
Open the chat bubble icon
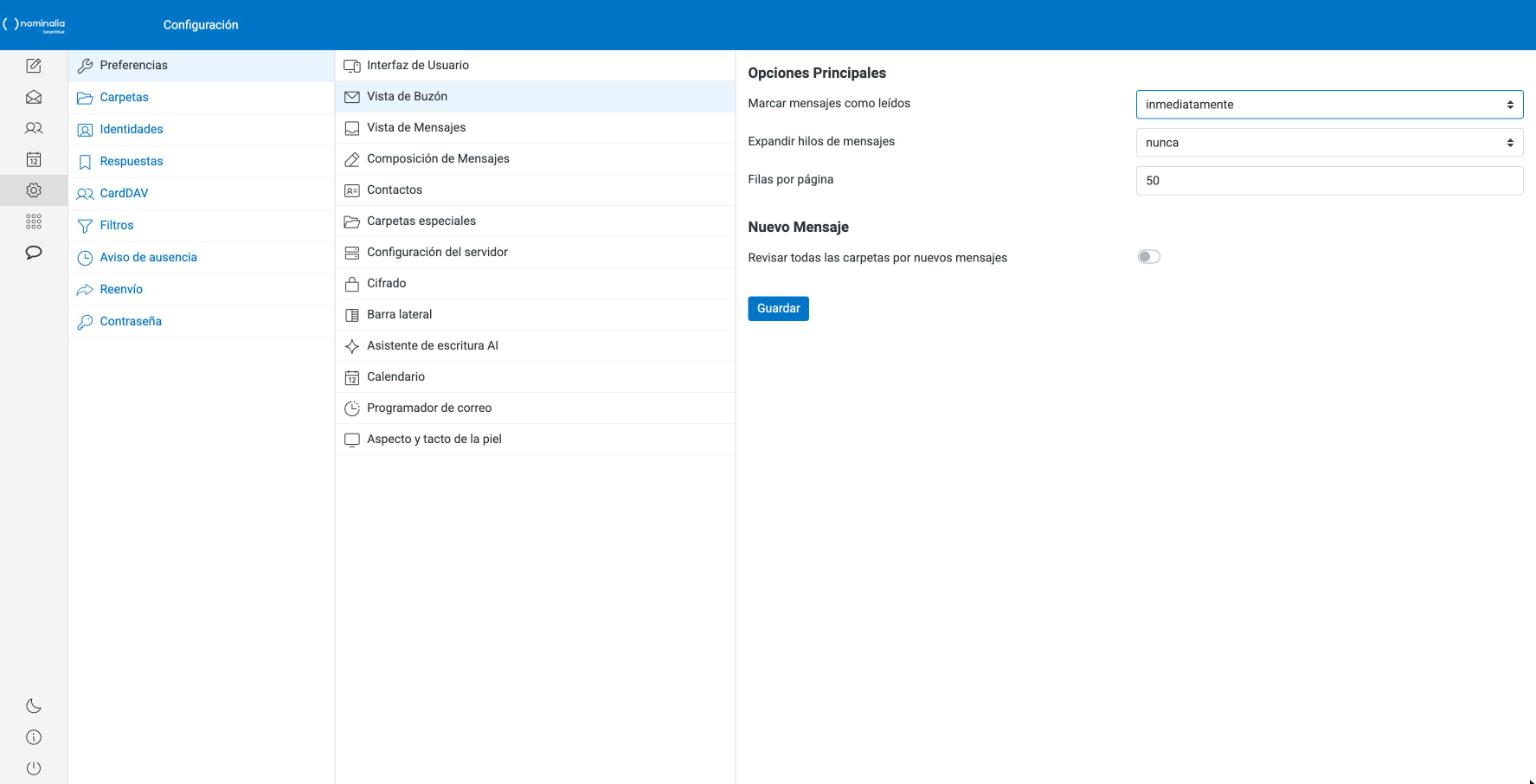click(x=33, y=252)
